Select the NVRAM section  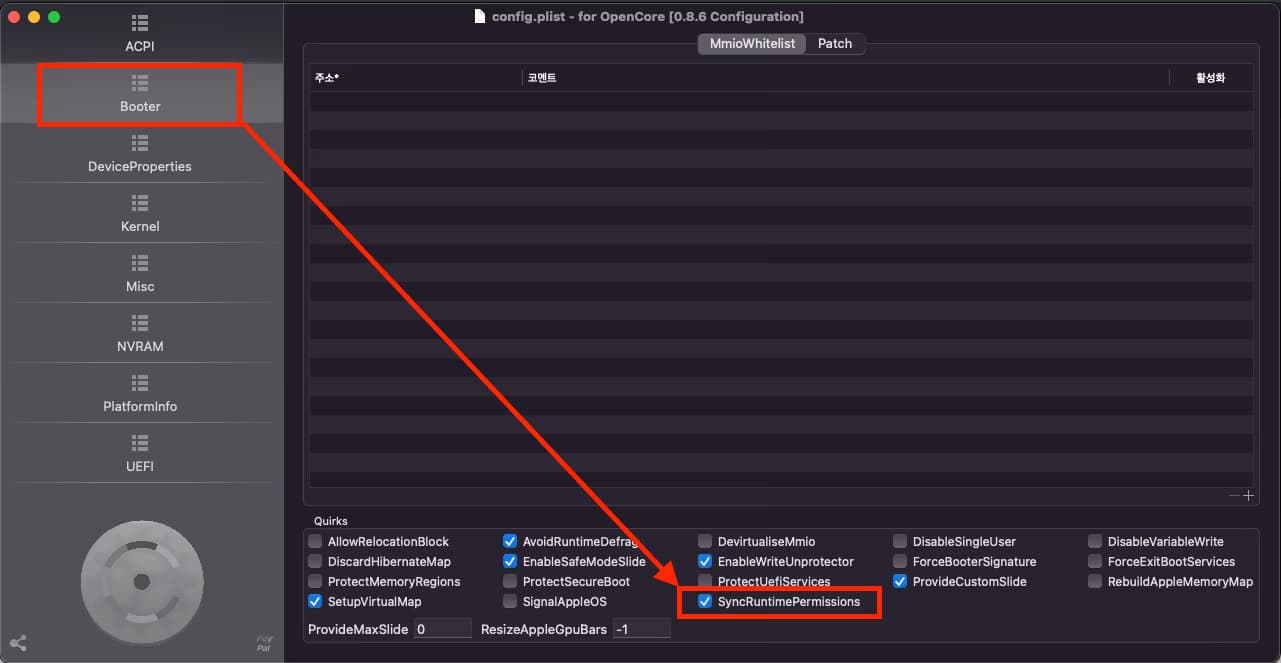(140, 335)
